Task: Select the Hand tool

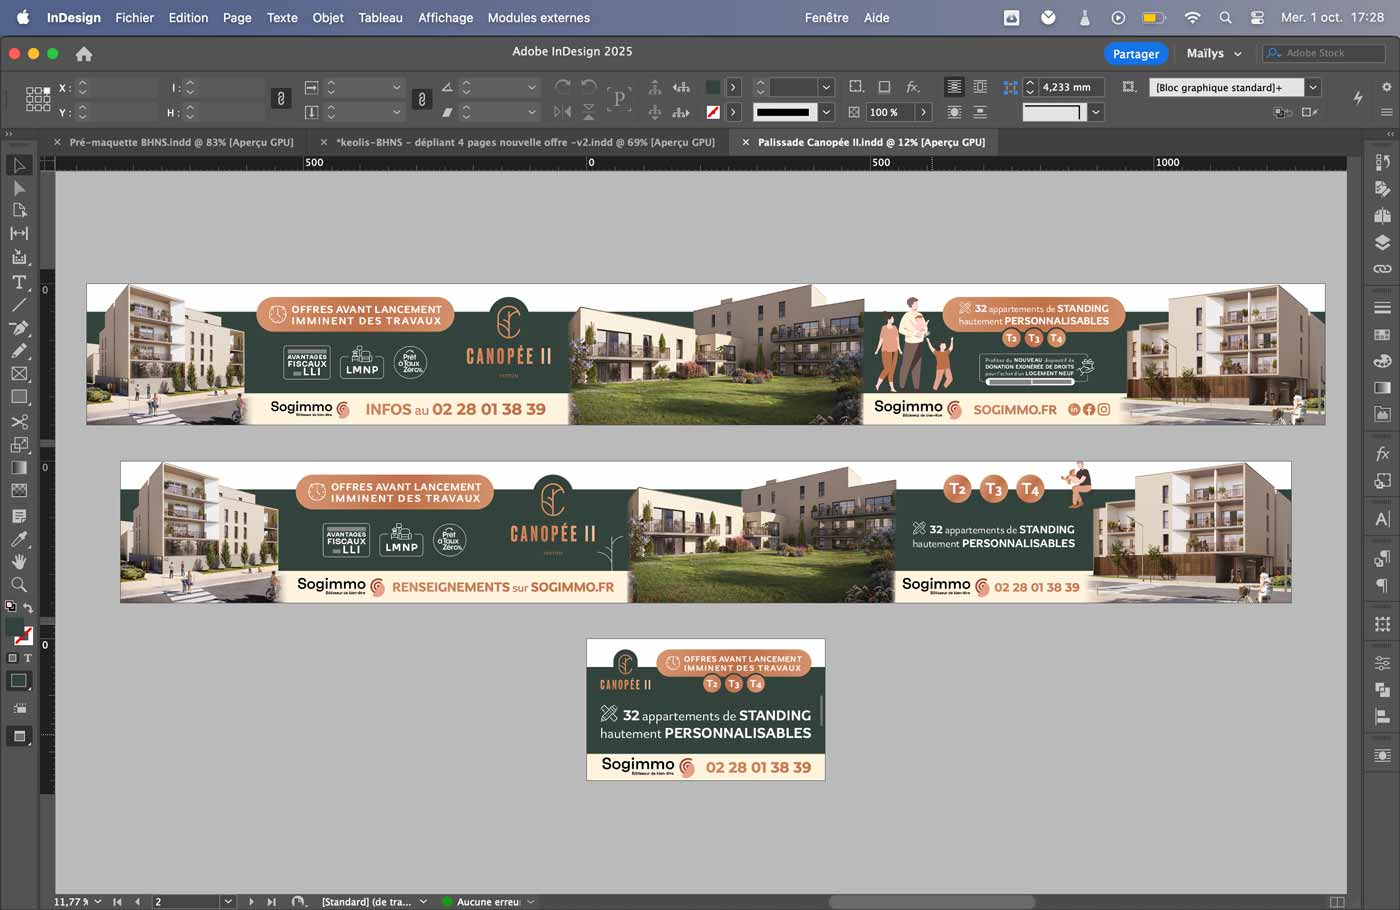Action: point(19,562)
